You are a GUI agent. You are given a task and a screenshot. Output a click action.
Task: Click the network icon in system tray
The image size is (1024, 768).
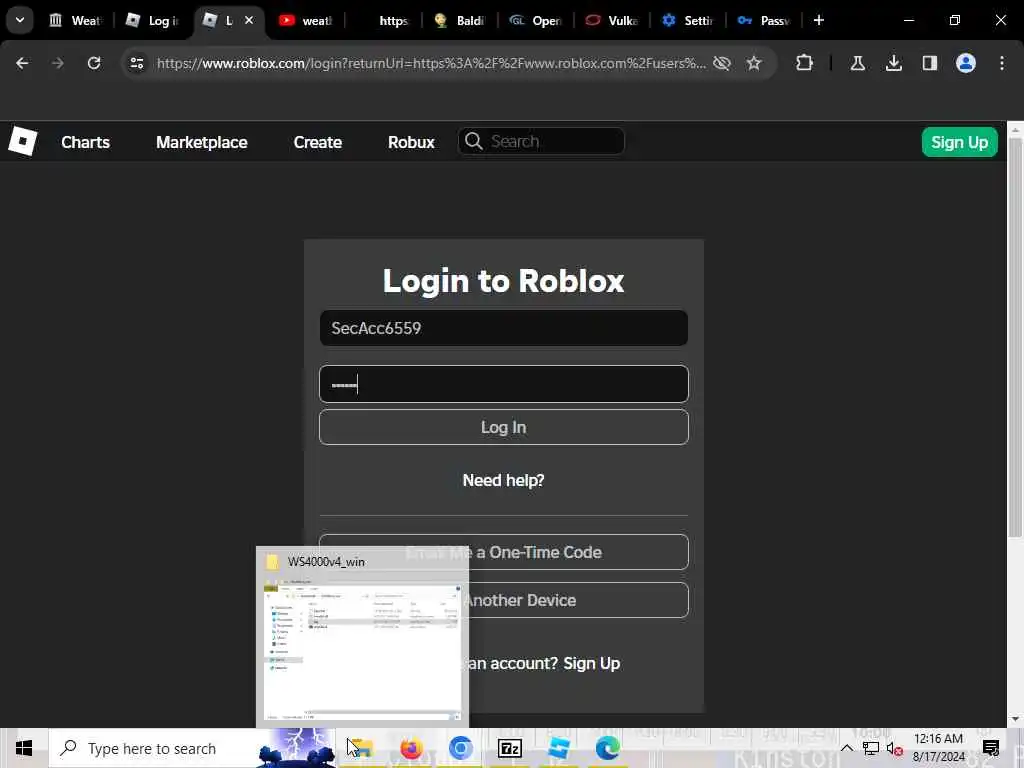click(x=871, y=748)
